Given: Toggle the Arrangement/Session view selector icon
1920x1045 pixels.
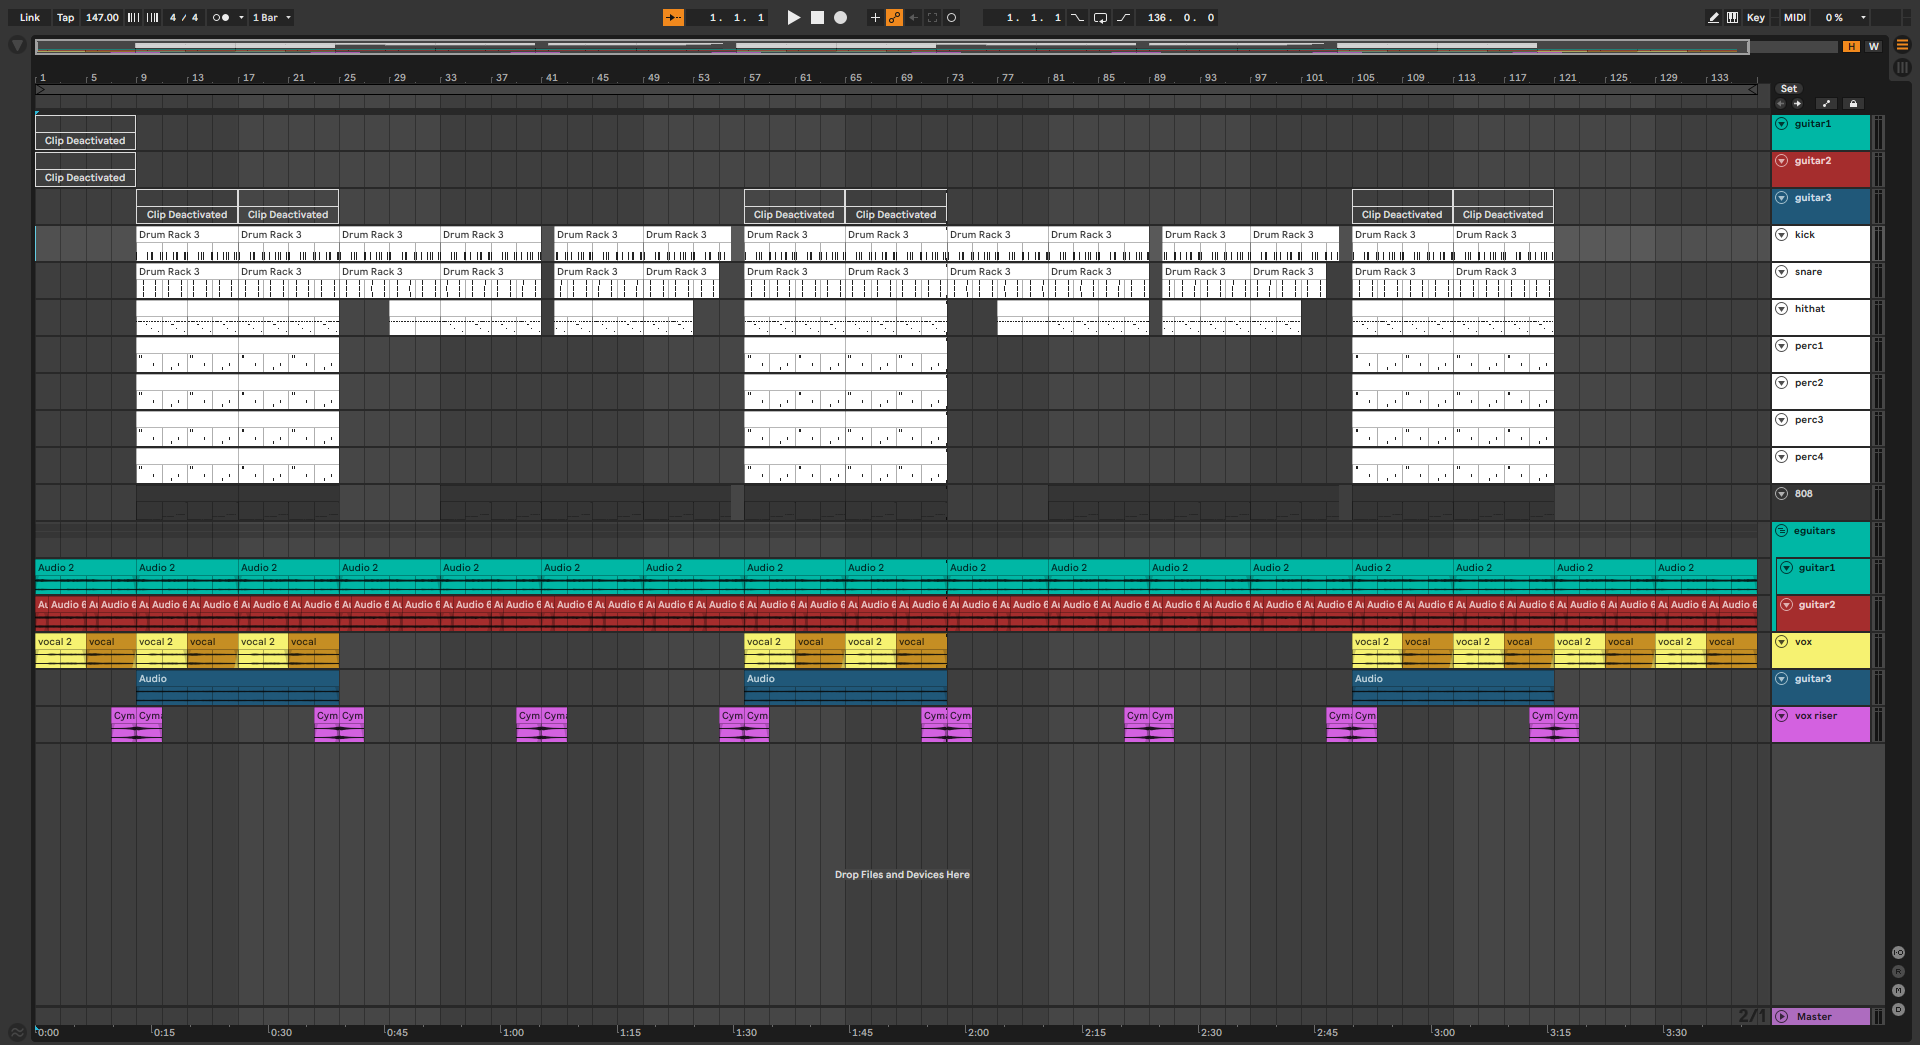Looking at the screenshot, I should pos(1902,45).
